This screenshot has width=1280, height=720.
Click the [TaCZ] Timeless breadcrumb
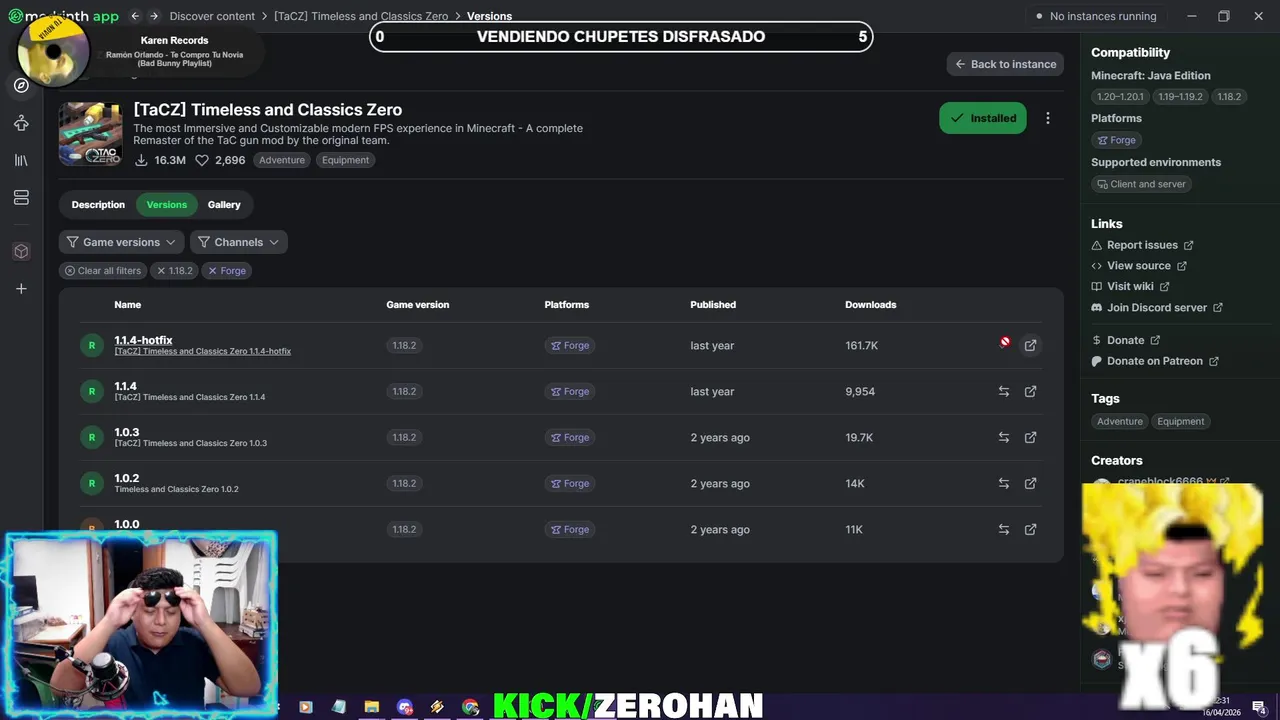(361, 16)
